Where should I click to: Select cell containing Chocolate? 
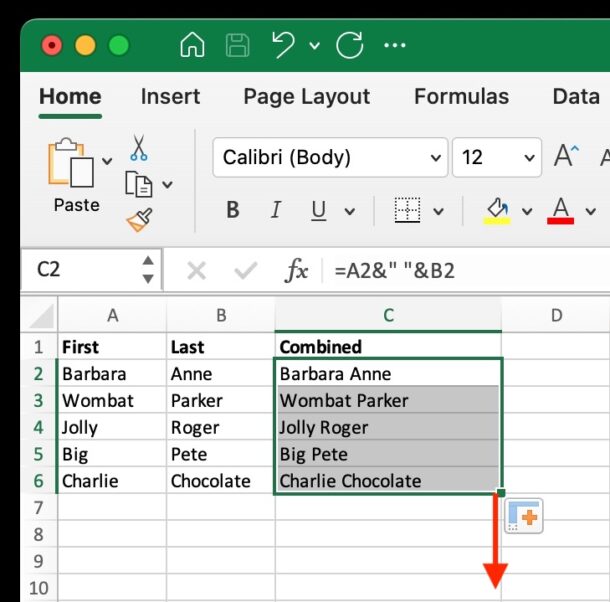click(x=221, y=481)
